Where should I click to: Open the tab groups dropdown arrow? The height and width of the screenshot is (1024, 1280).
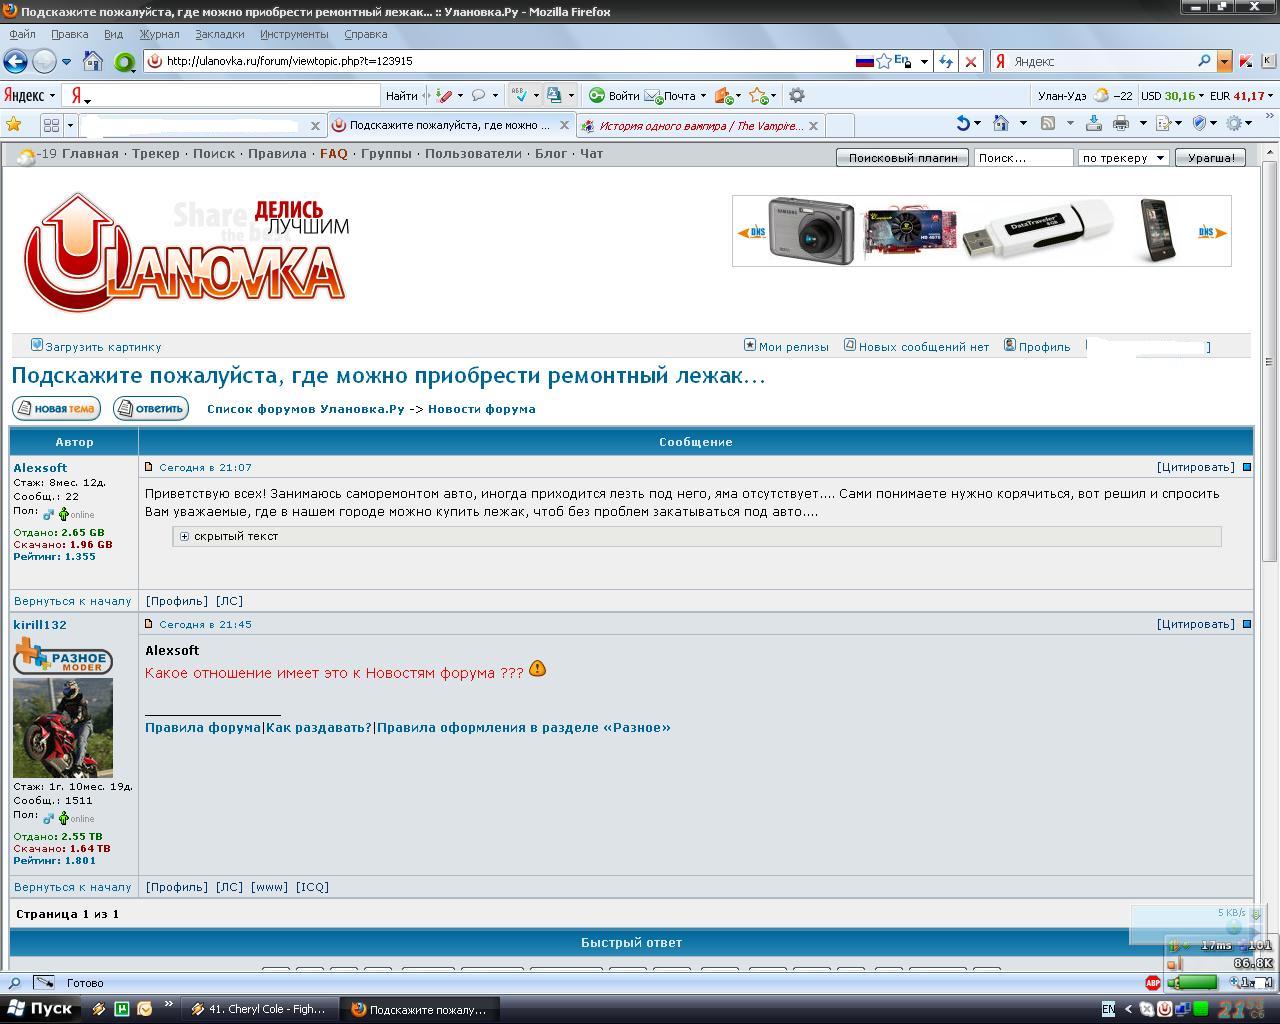[x=70, y=125]
